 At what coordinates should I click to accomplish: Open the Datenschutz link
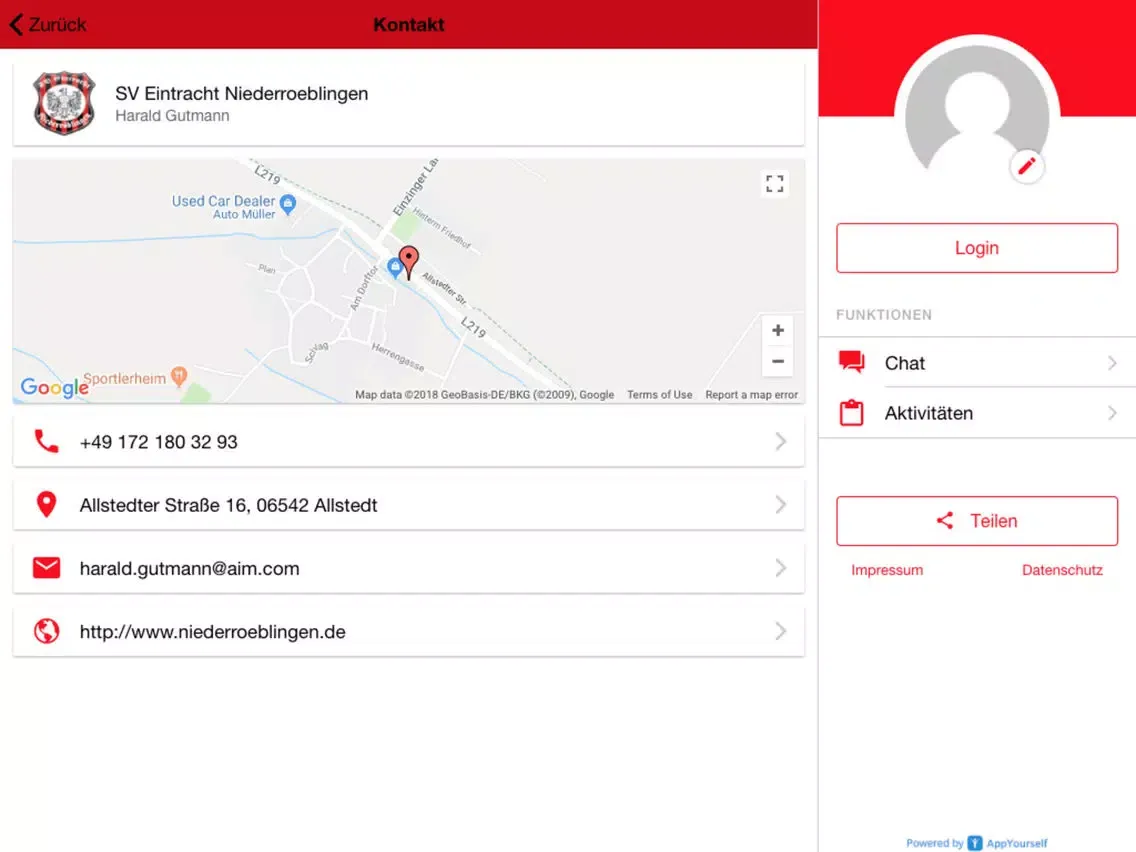point(1062,570)
